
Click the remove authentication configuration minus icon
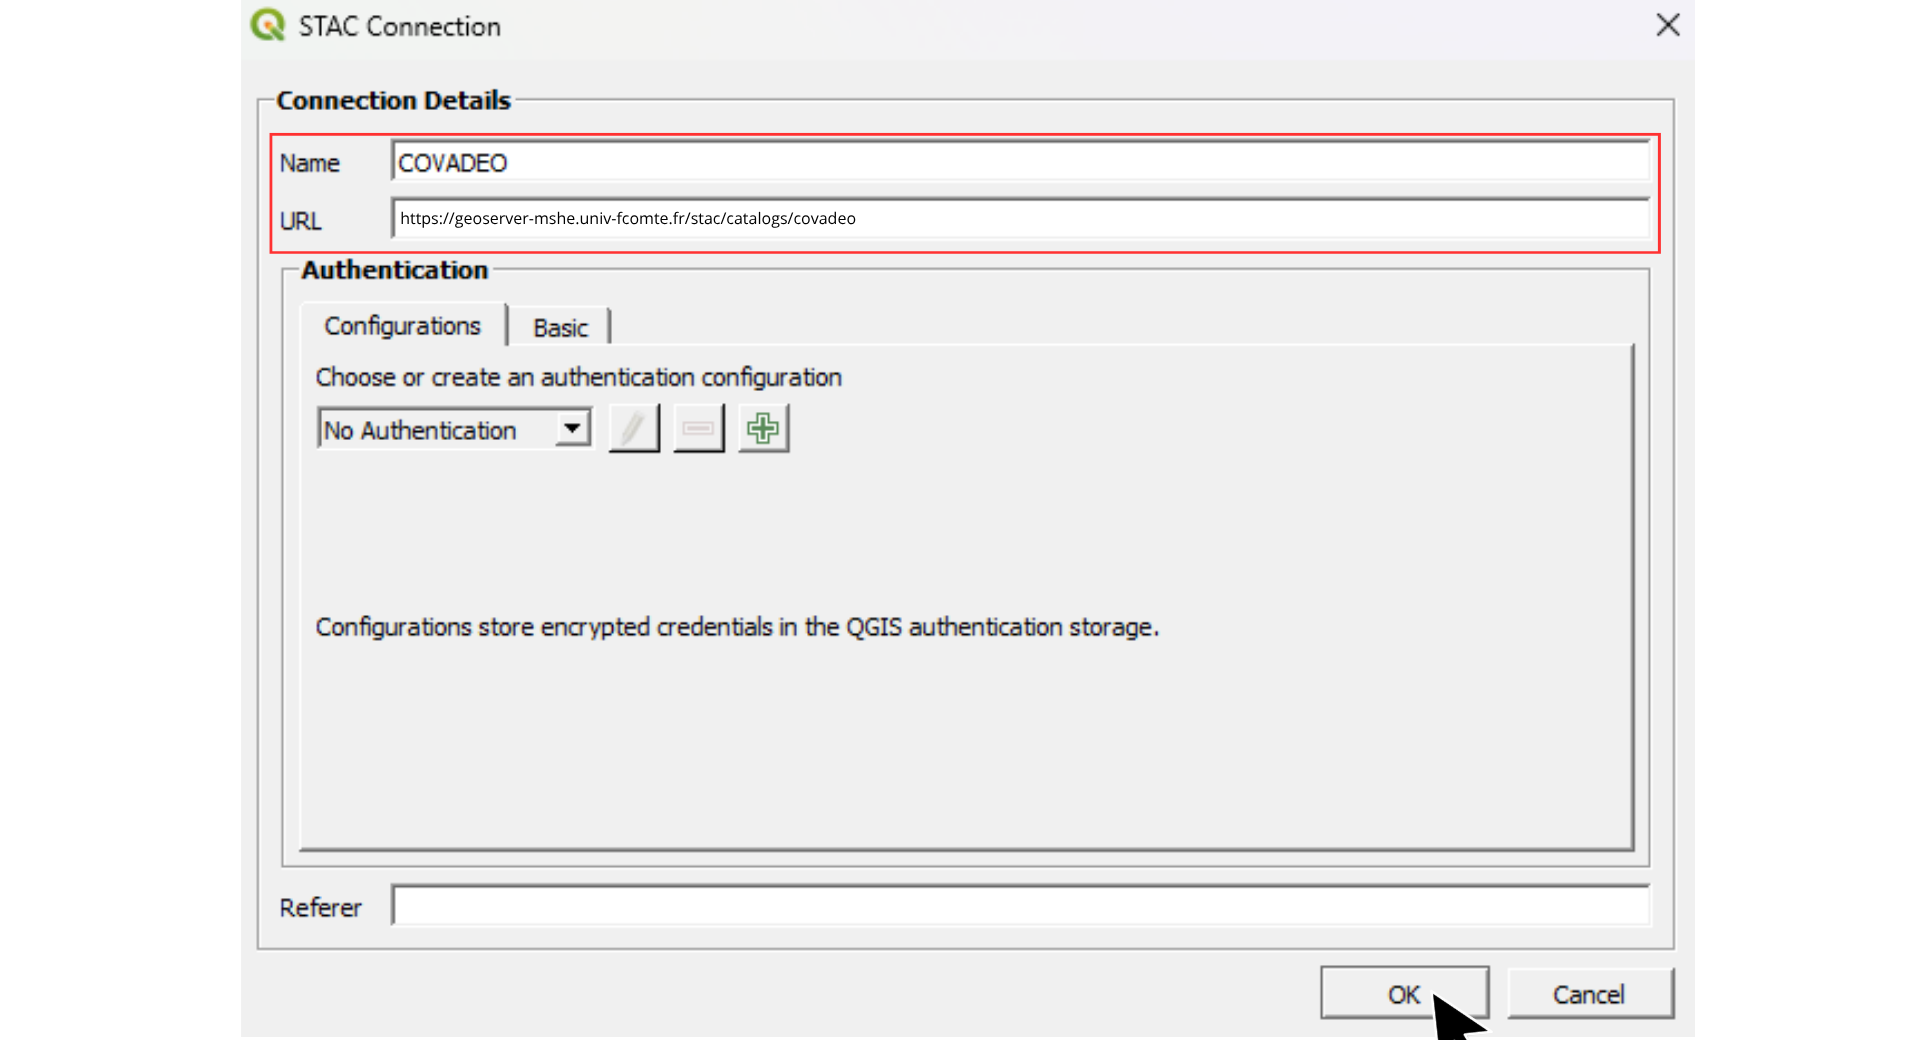698,429
